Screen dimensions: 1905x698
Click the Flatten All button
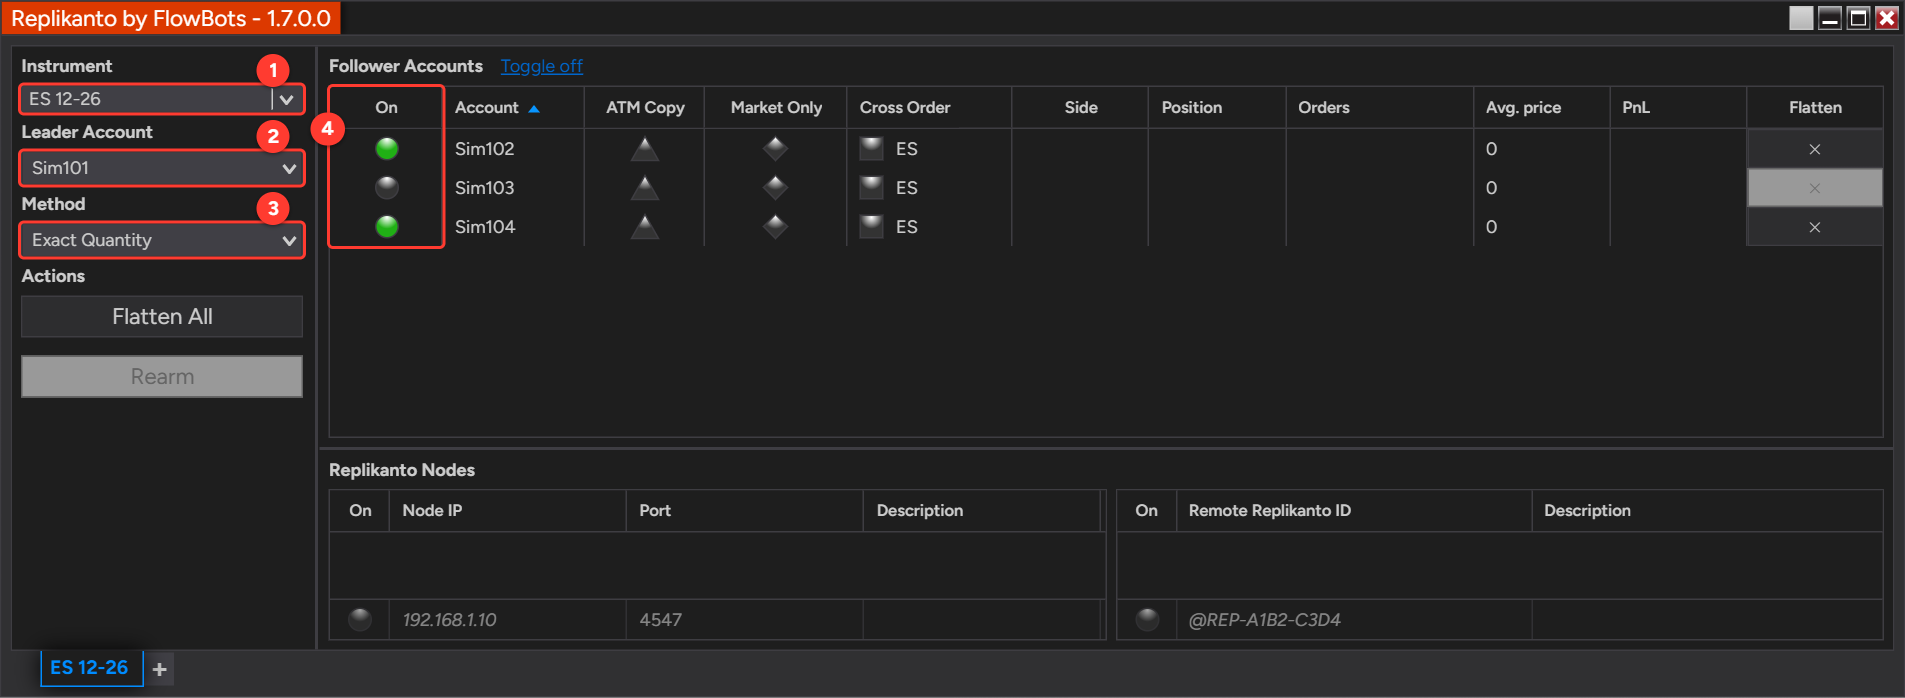162,316
